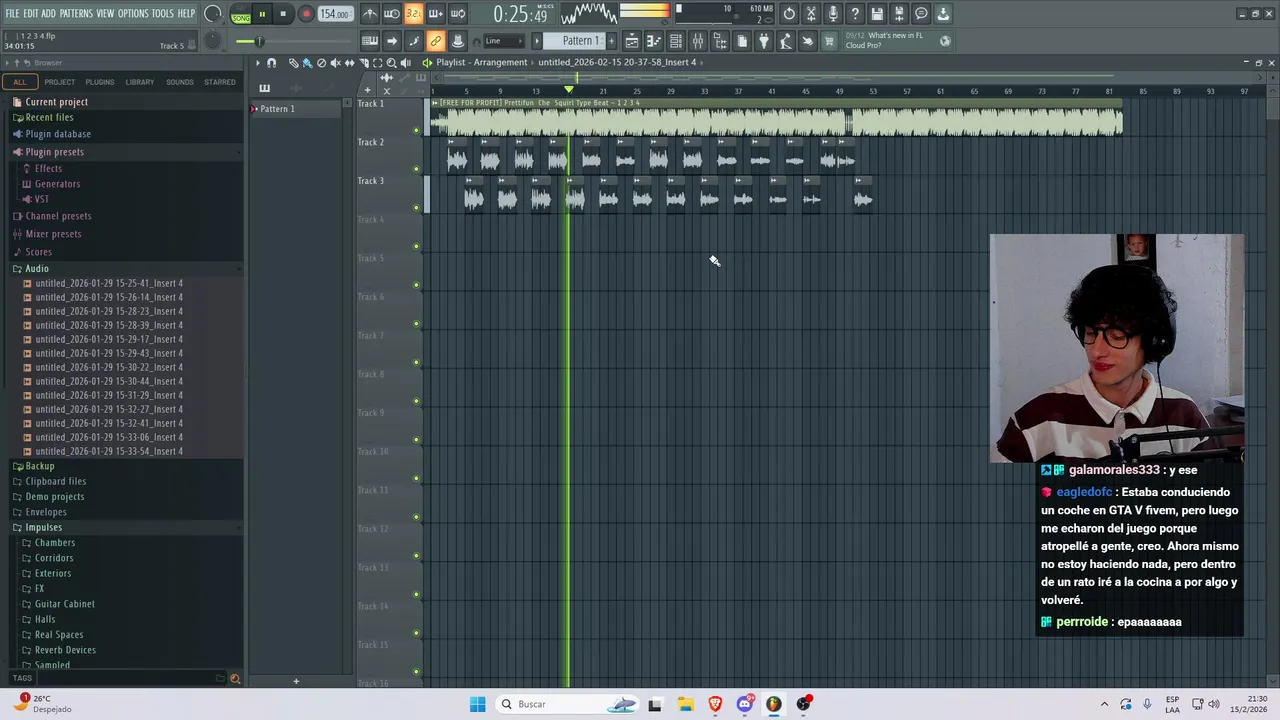Open the FILE menu
This screenshot has width=1280, height=720.
pyautogui.click(x=12, y=13)
